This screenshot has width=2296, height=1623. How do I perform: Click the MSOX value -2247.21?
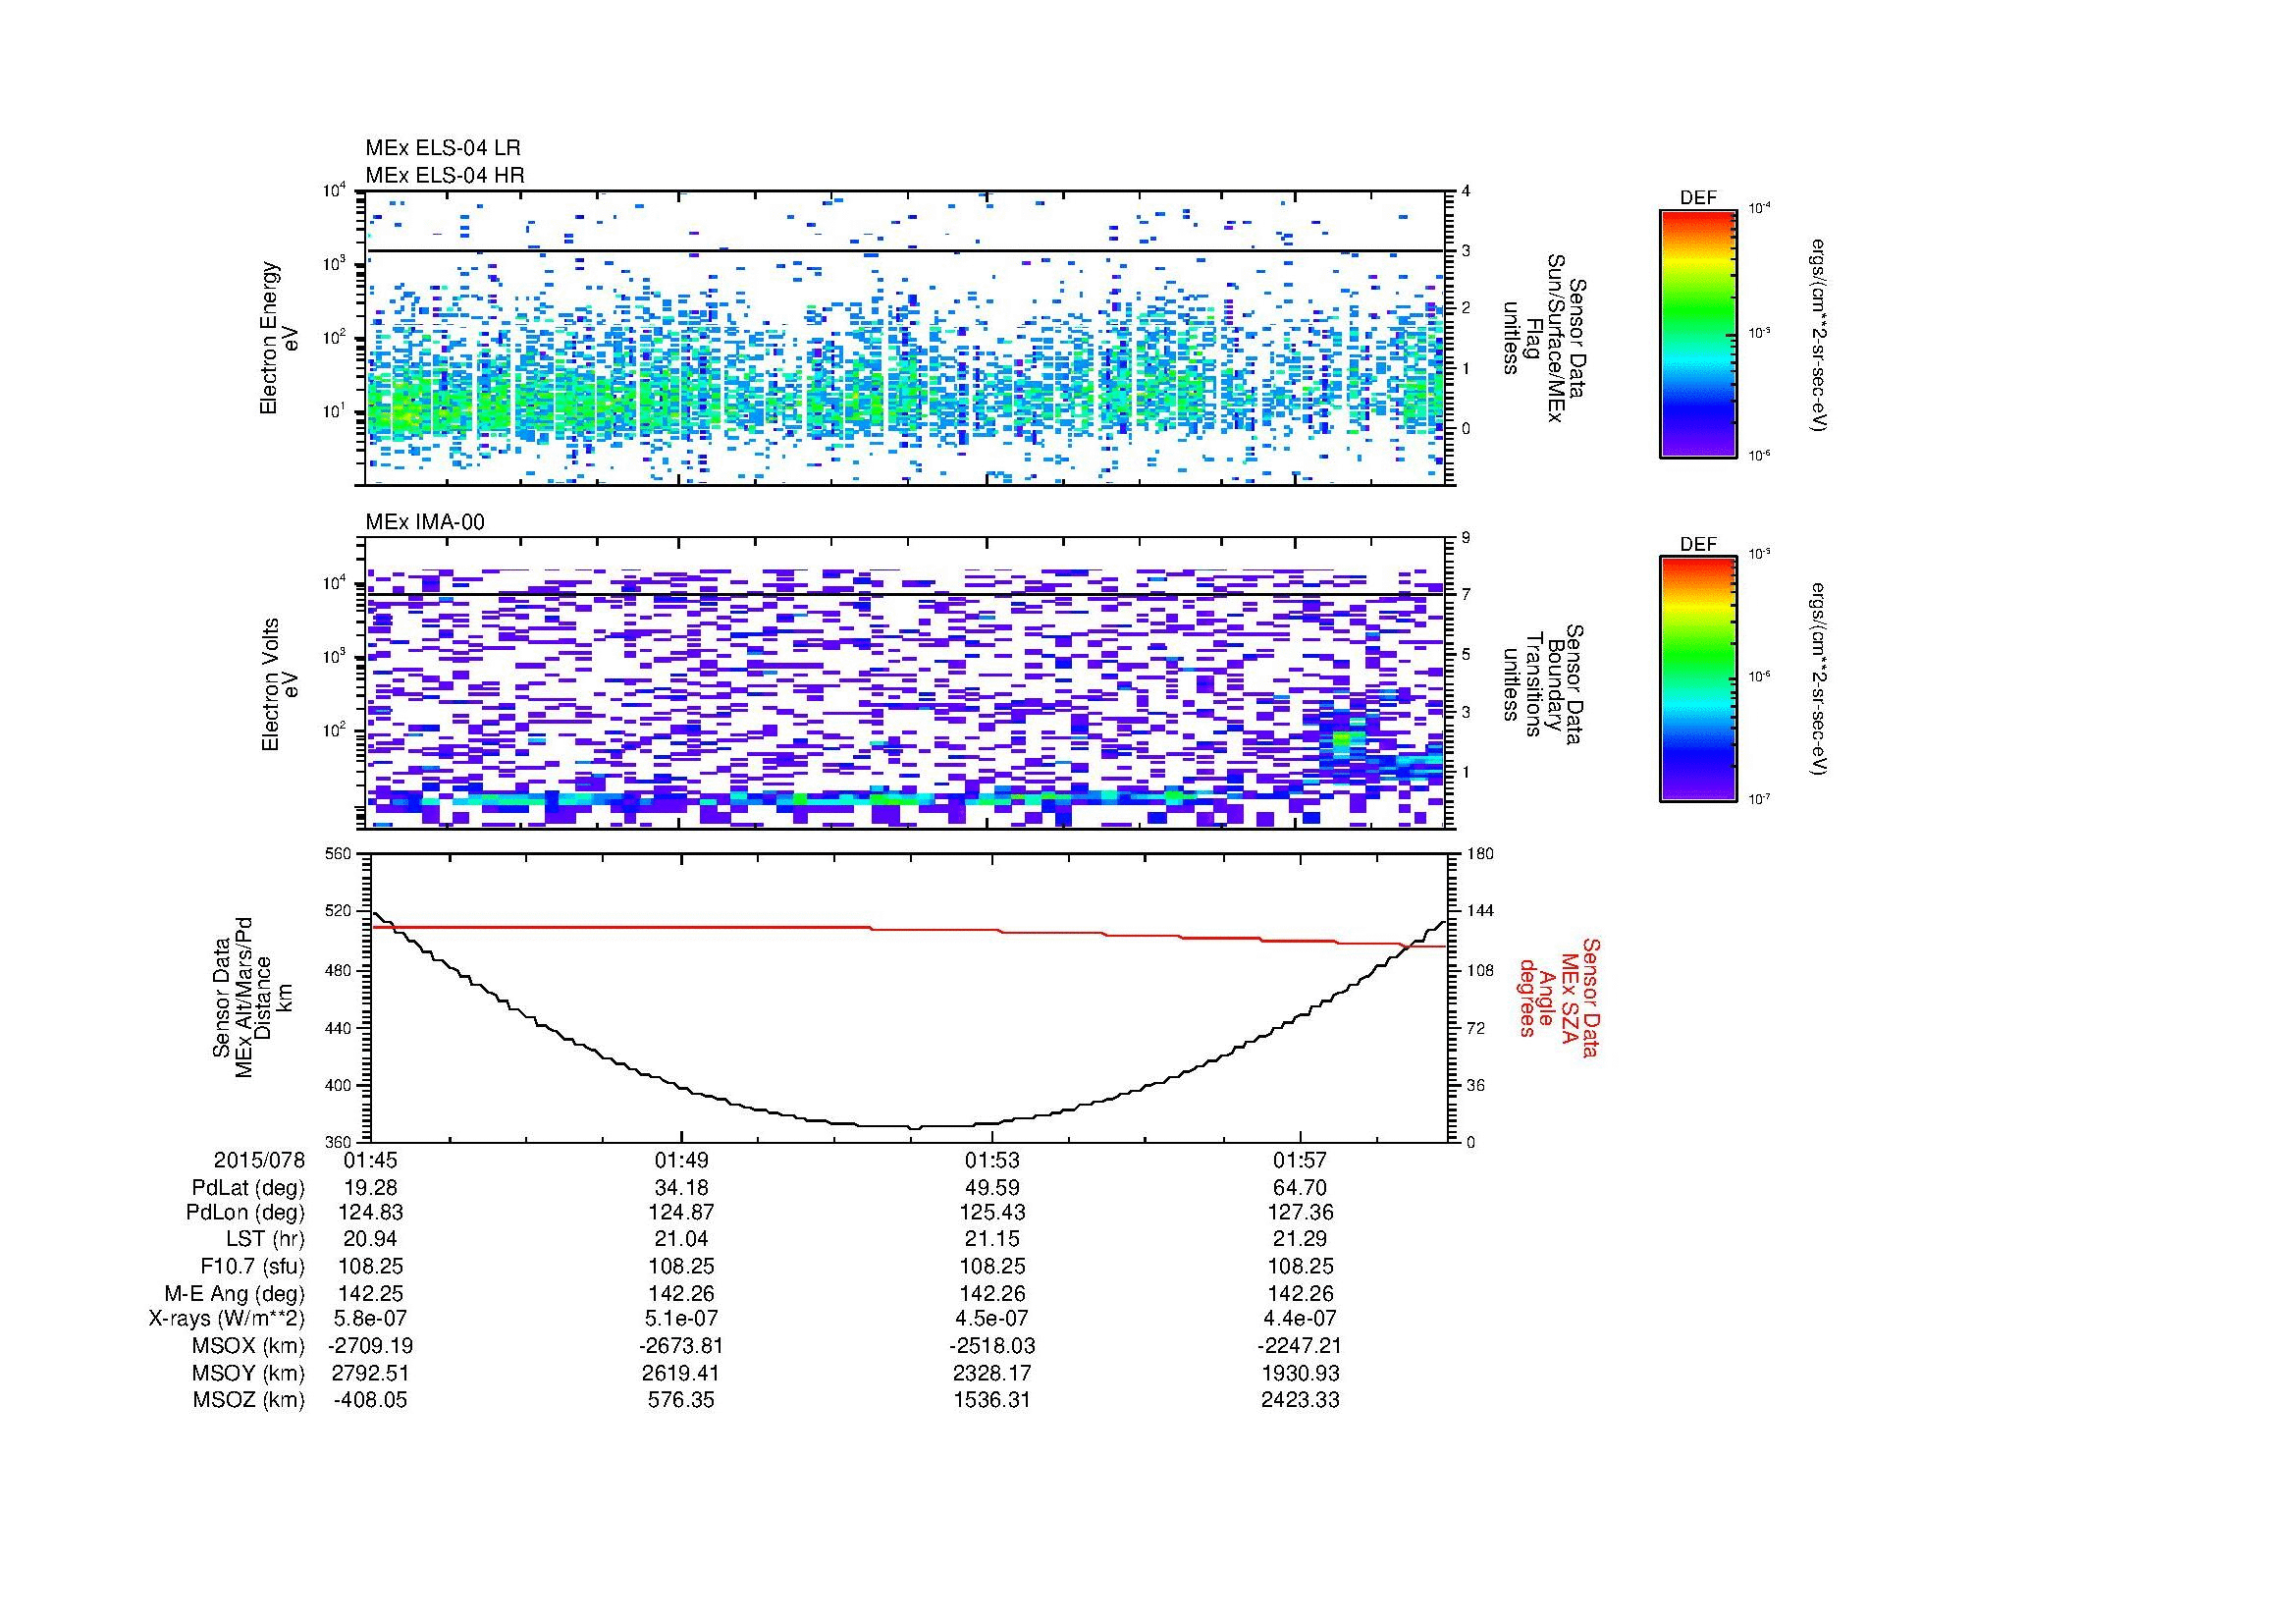[1300, 1346]
